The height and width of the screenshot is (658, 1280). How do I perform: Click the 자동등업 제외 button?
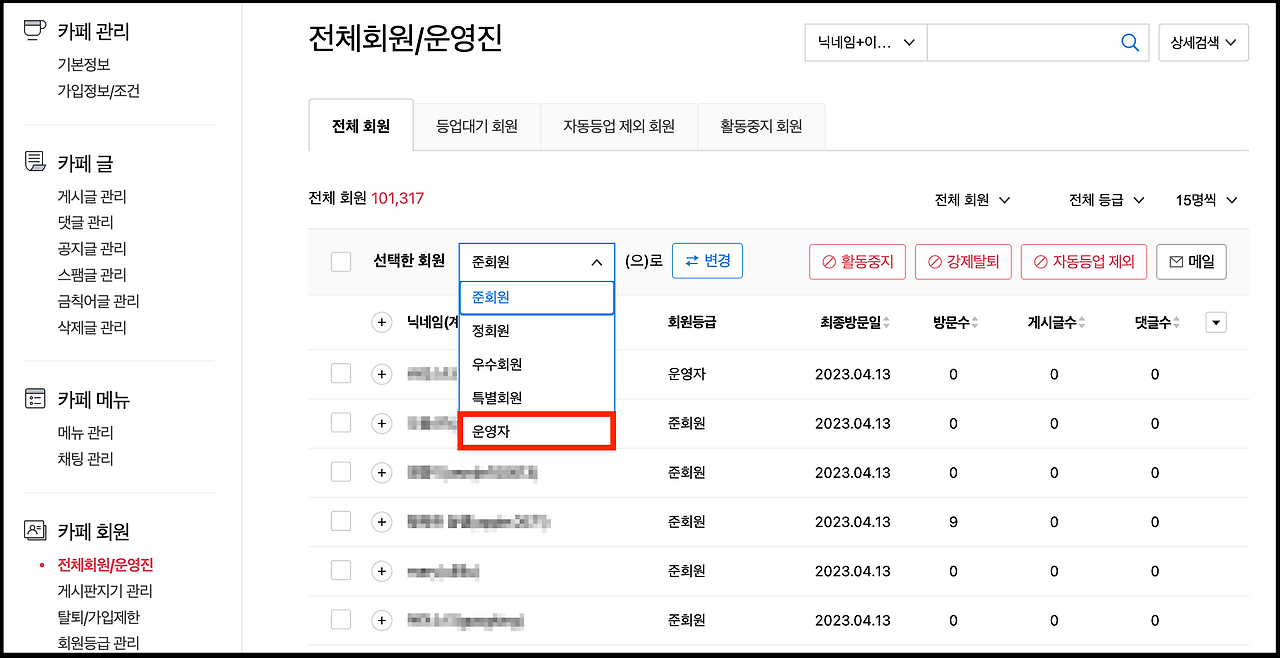(x=1083, y=262)
